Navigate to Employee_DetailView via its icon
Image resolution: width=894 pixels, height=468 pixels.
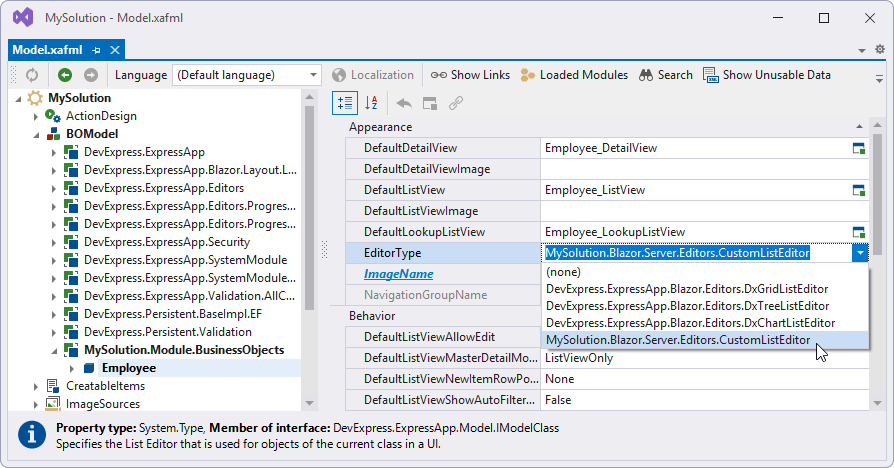[x=859, y=148]
